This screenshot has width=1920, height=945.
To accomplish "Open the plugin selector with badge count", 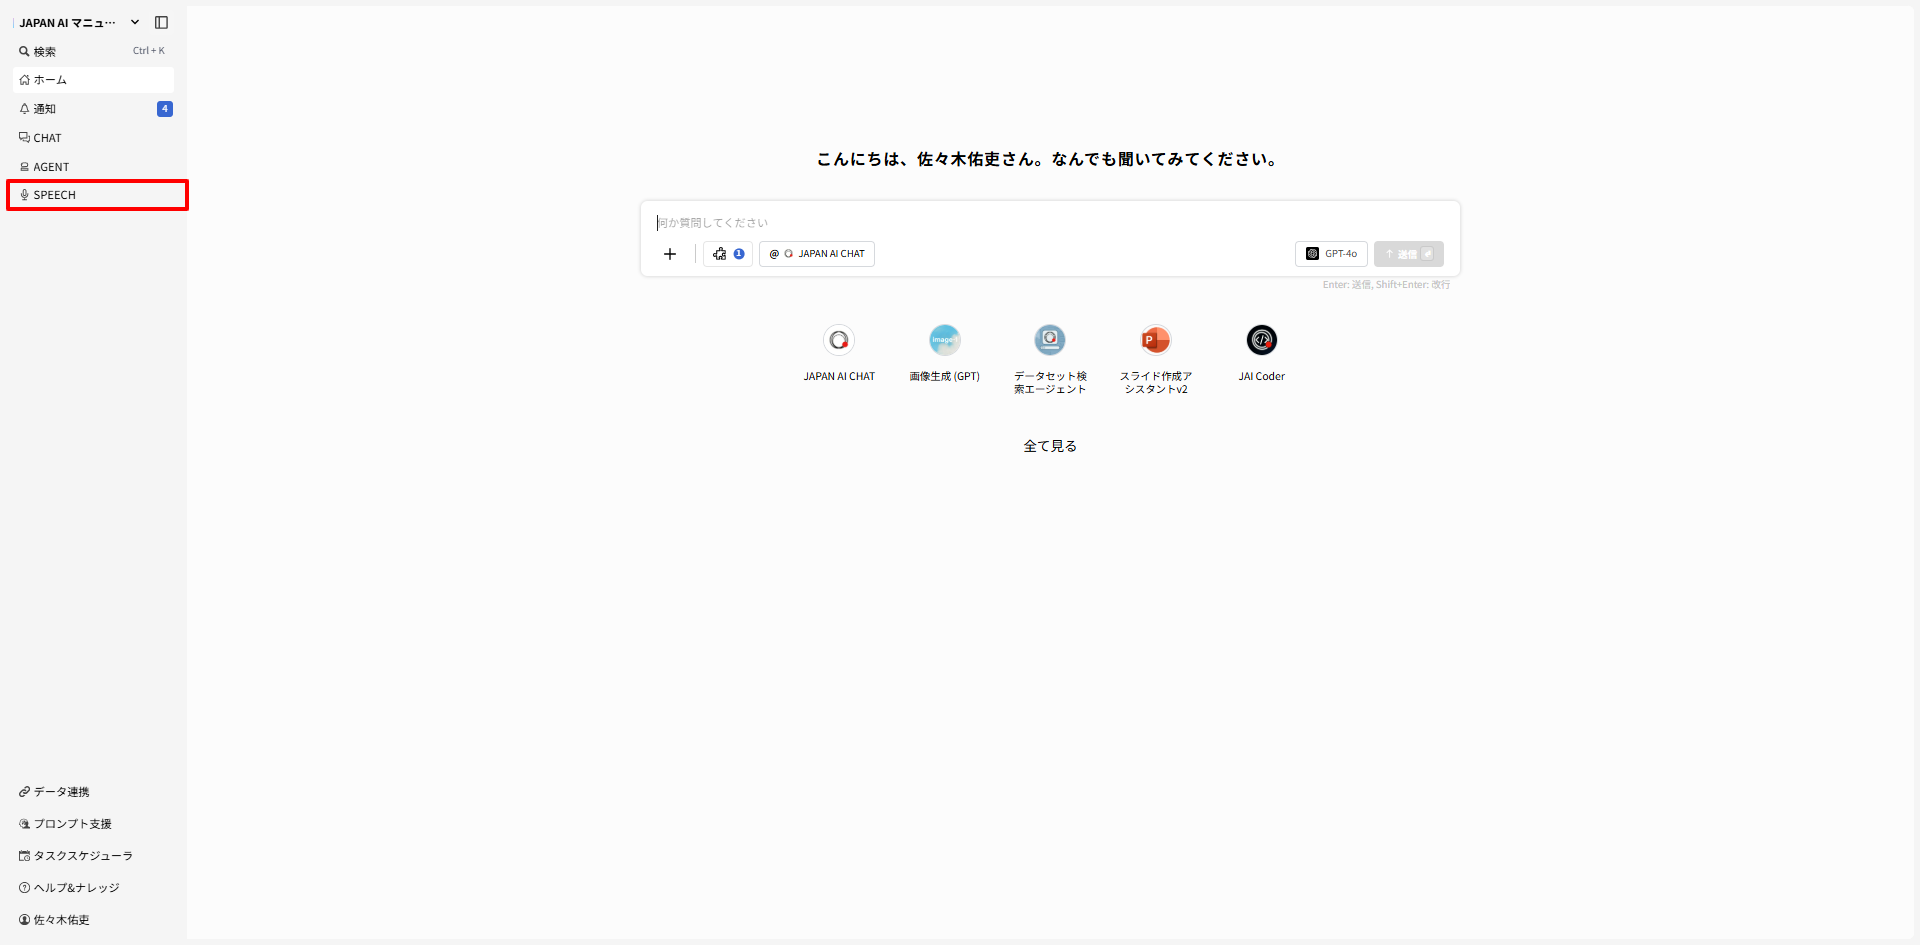I will coord(727,254).
